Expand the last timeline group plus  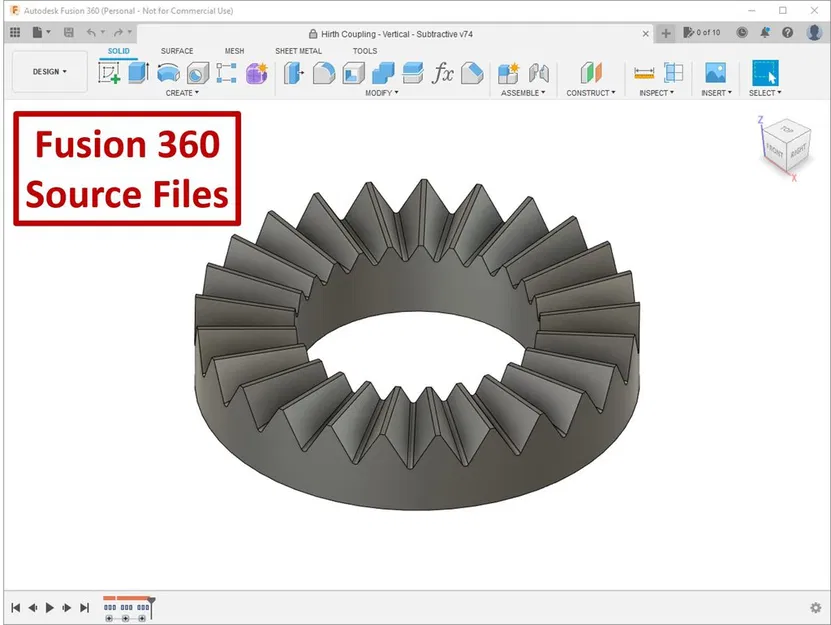coord(142,619)
